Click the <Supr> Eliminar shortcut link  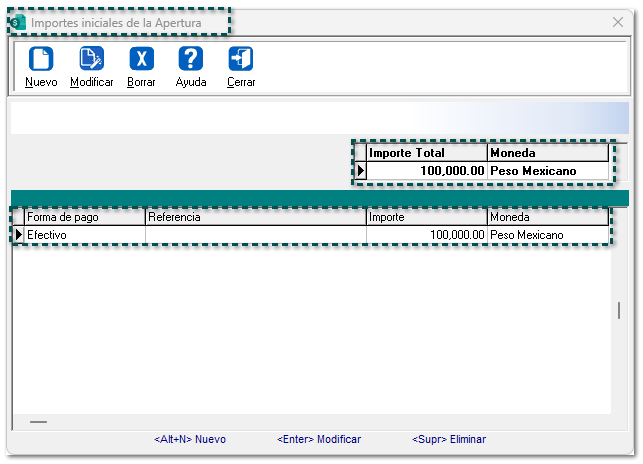click(x=449, y=439)
